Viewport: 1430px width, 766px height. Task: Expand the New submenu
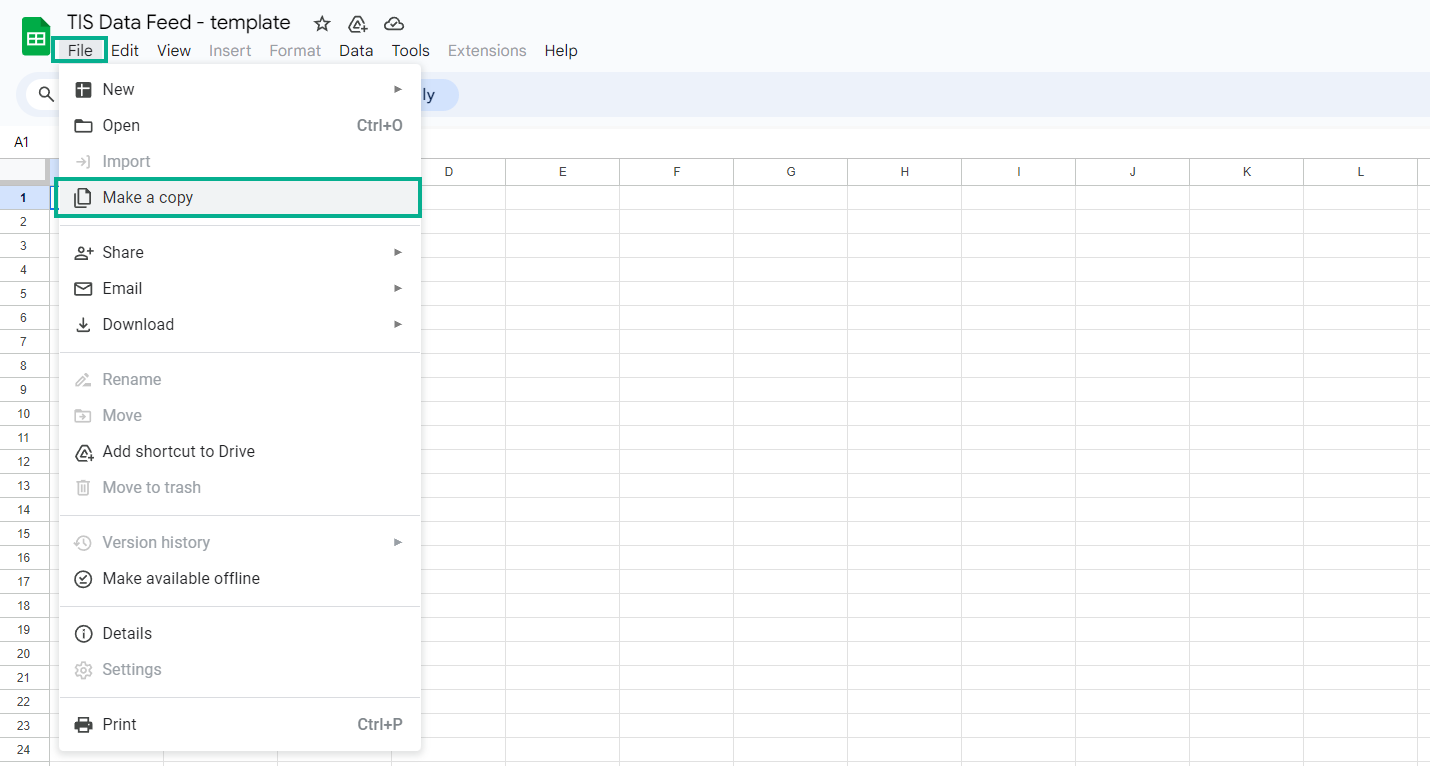[x=398, y=88]
